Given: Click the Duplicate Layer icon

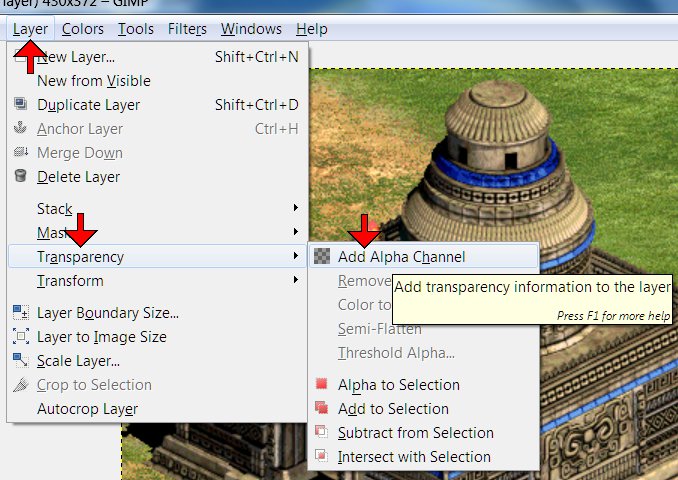Looking at the screenshot, I should pos(20,105).
